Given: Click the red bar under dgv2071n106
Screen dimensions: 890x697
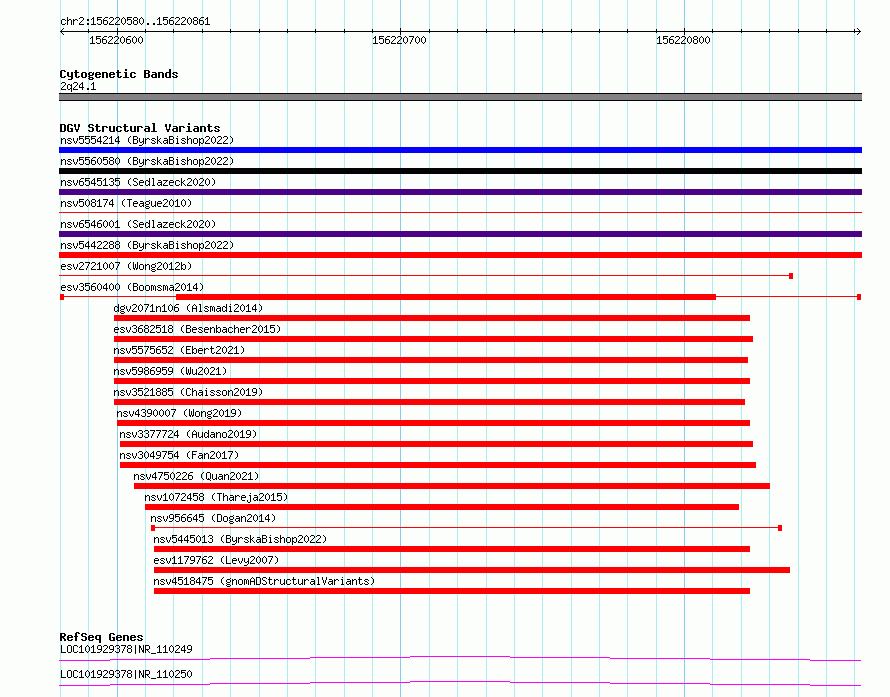Looking at the screenshot, I should (432, 318).
